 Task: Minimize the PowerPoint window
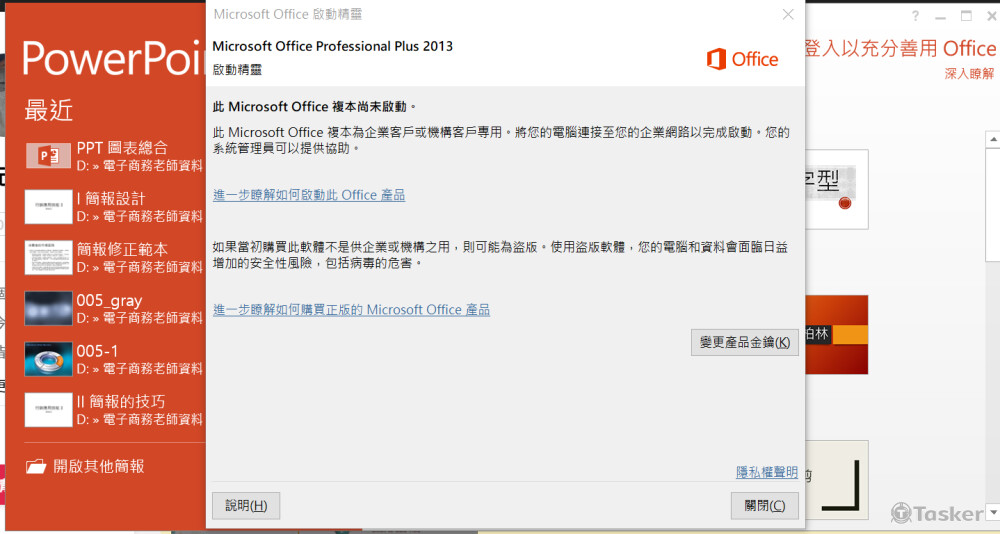(941, 16)
